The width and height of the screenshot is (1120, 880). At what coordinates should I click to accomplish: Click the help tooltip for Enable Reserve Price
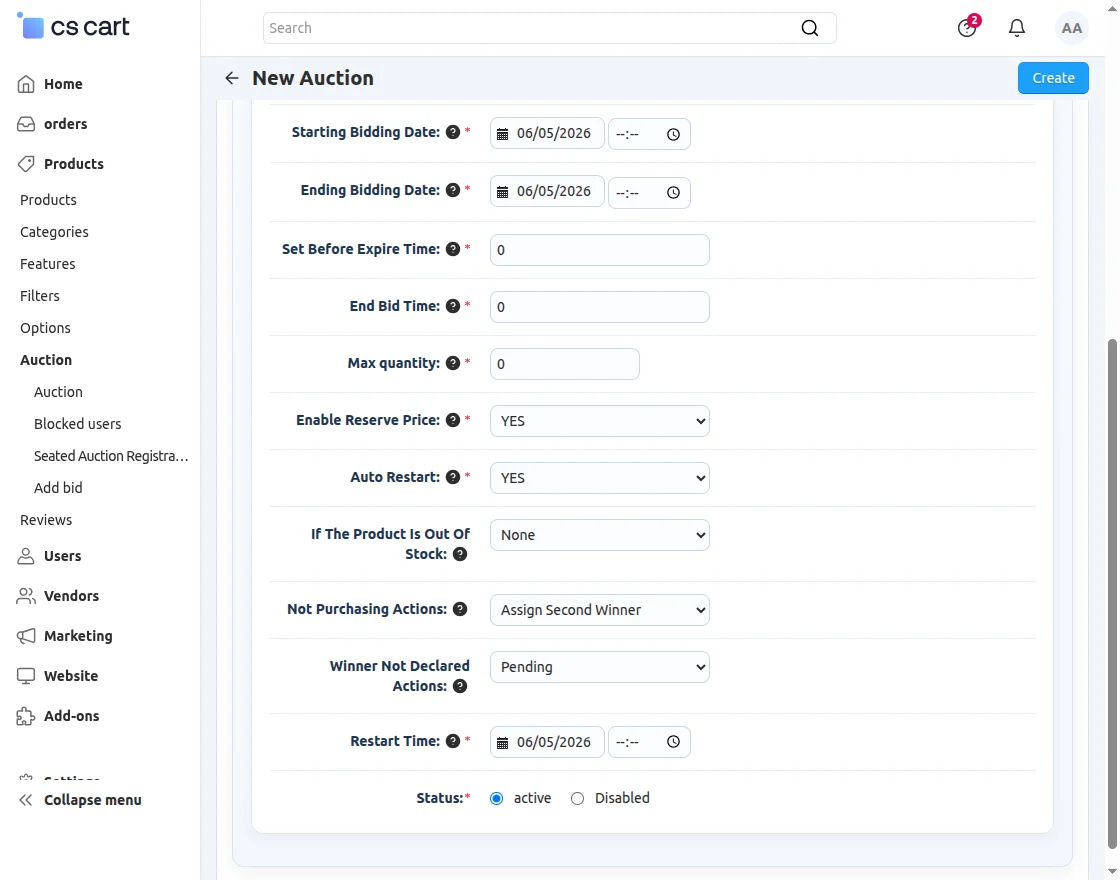(453, 420)
